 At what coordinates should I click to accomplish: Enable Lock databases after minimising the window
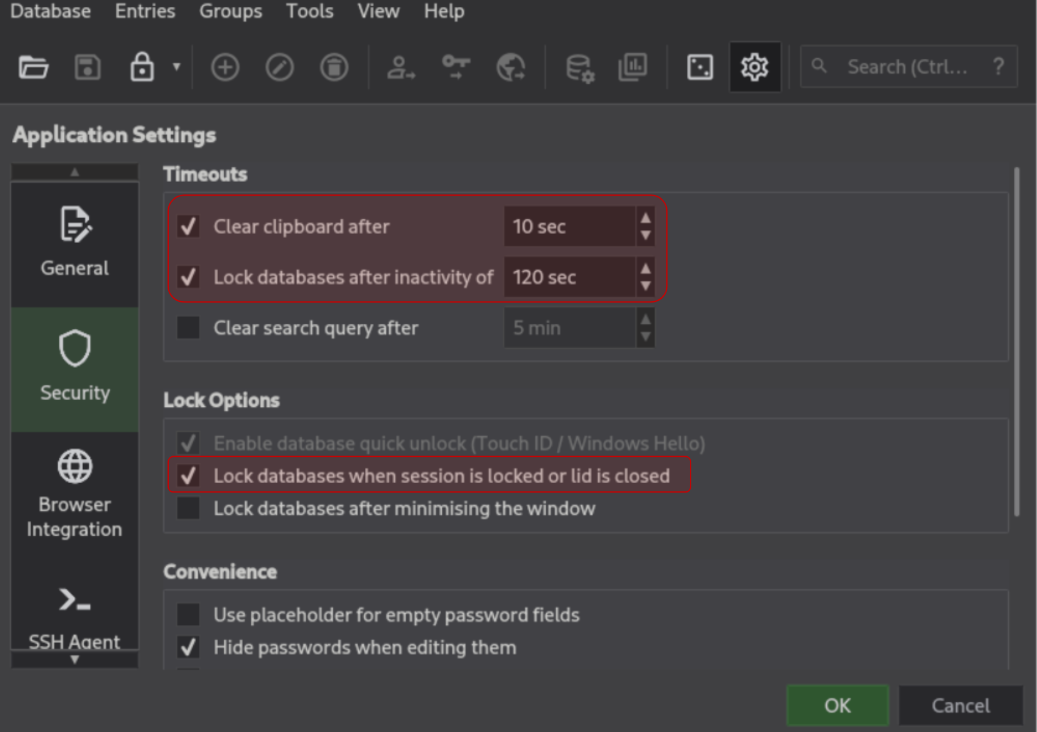click(x=188, y=508)
